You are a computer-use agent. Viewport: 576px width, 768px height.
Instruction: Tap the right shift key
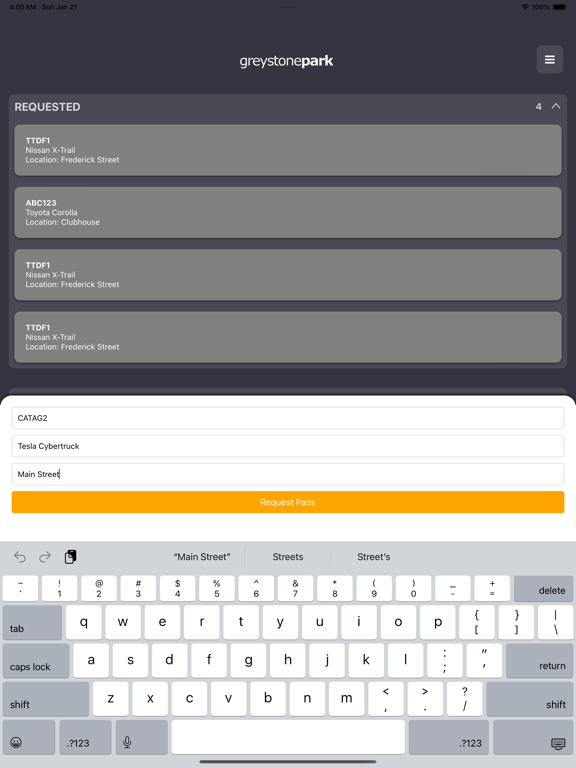tap(529, 699)
